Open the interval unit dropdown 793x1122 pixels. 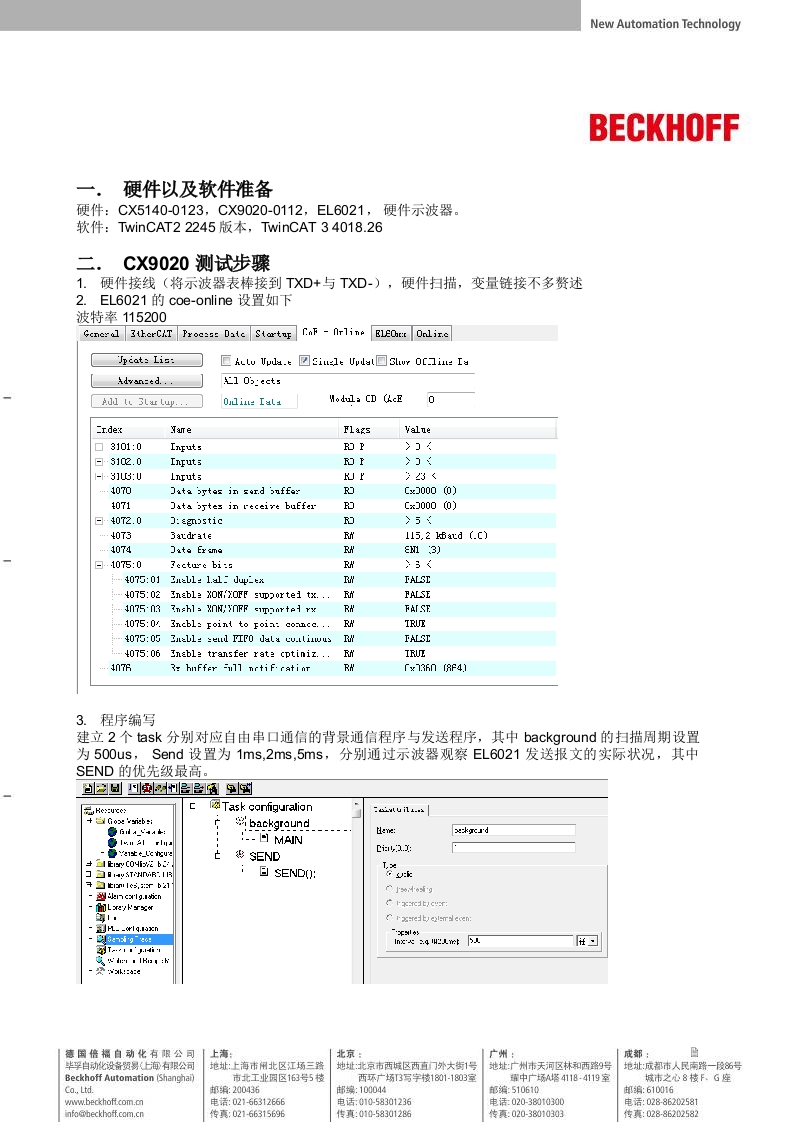(594, 941)
